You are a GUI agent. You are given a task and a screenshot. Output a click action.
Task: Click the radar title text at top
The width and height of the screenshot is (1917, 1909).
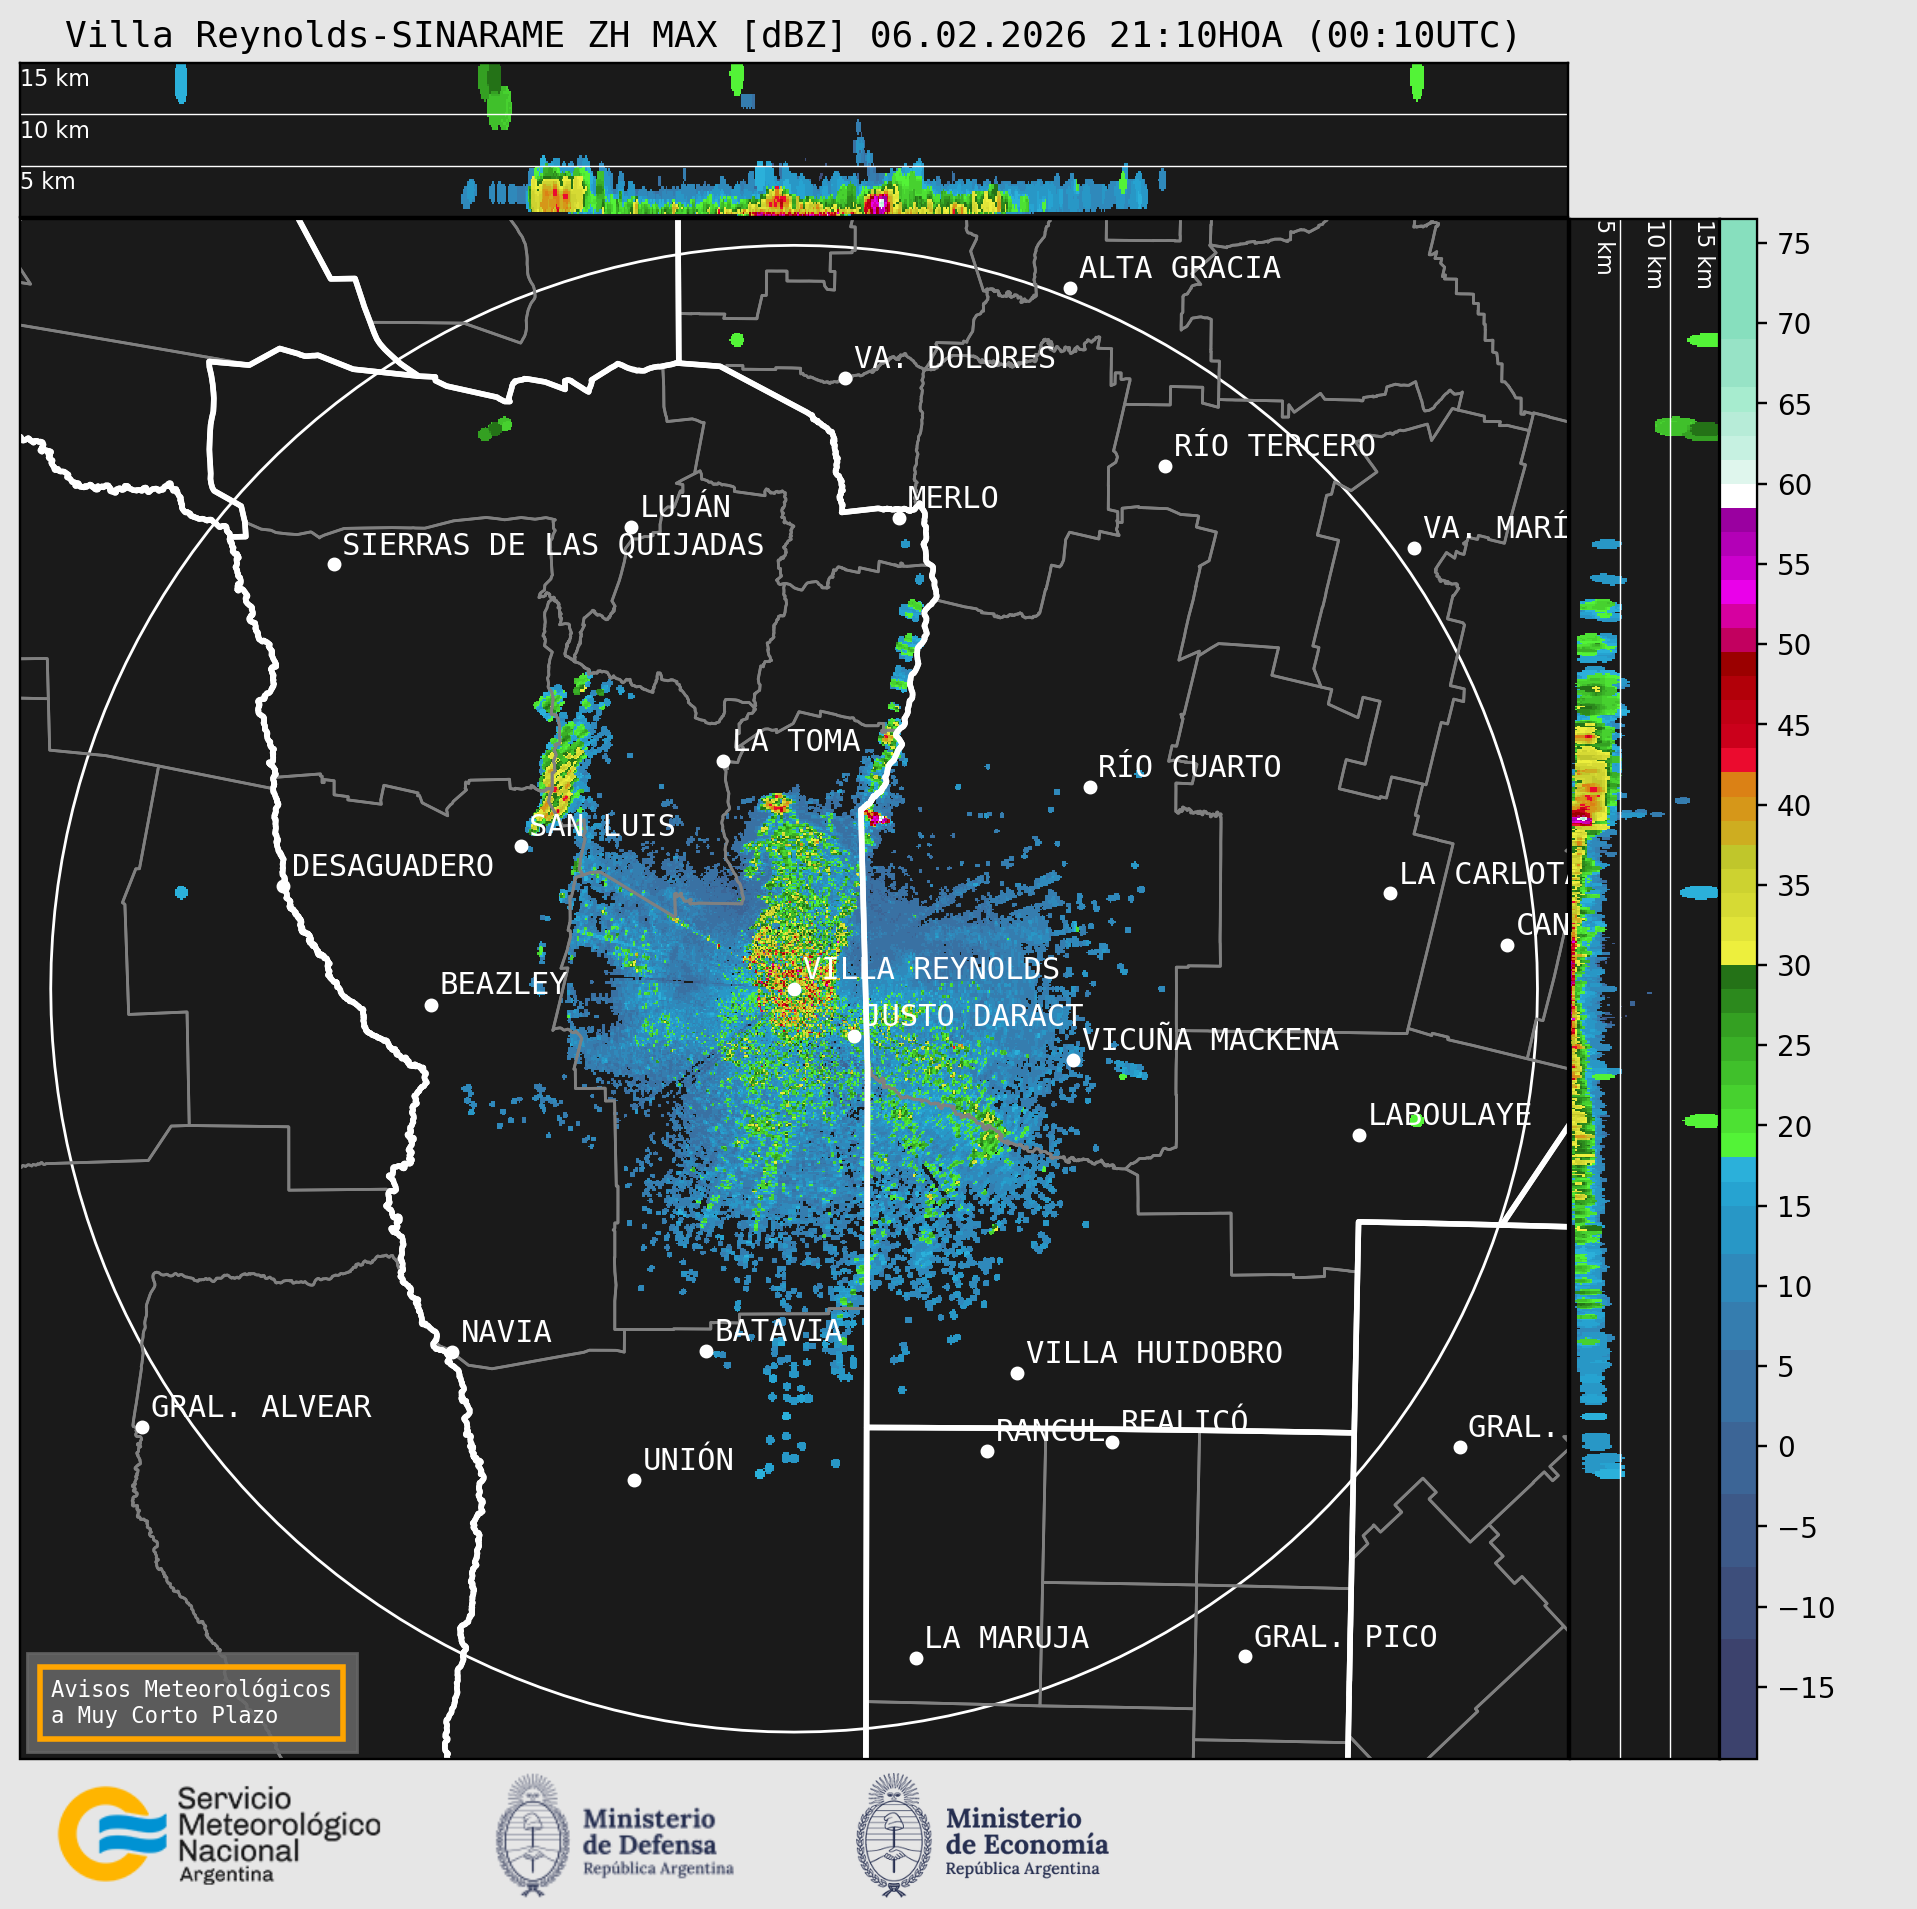[792, 35]
